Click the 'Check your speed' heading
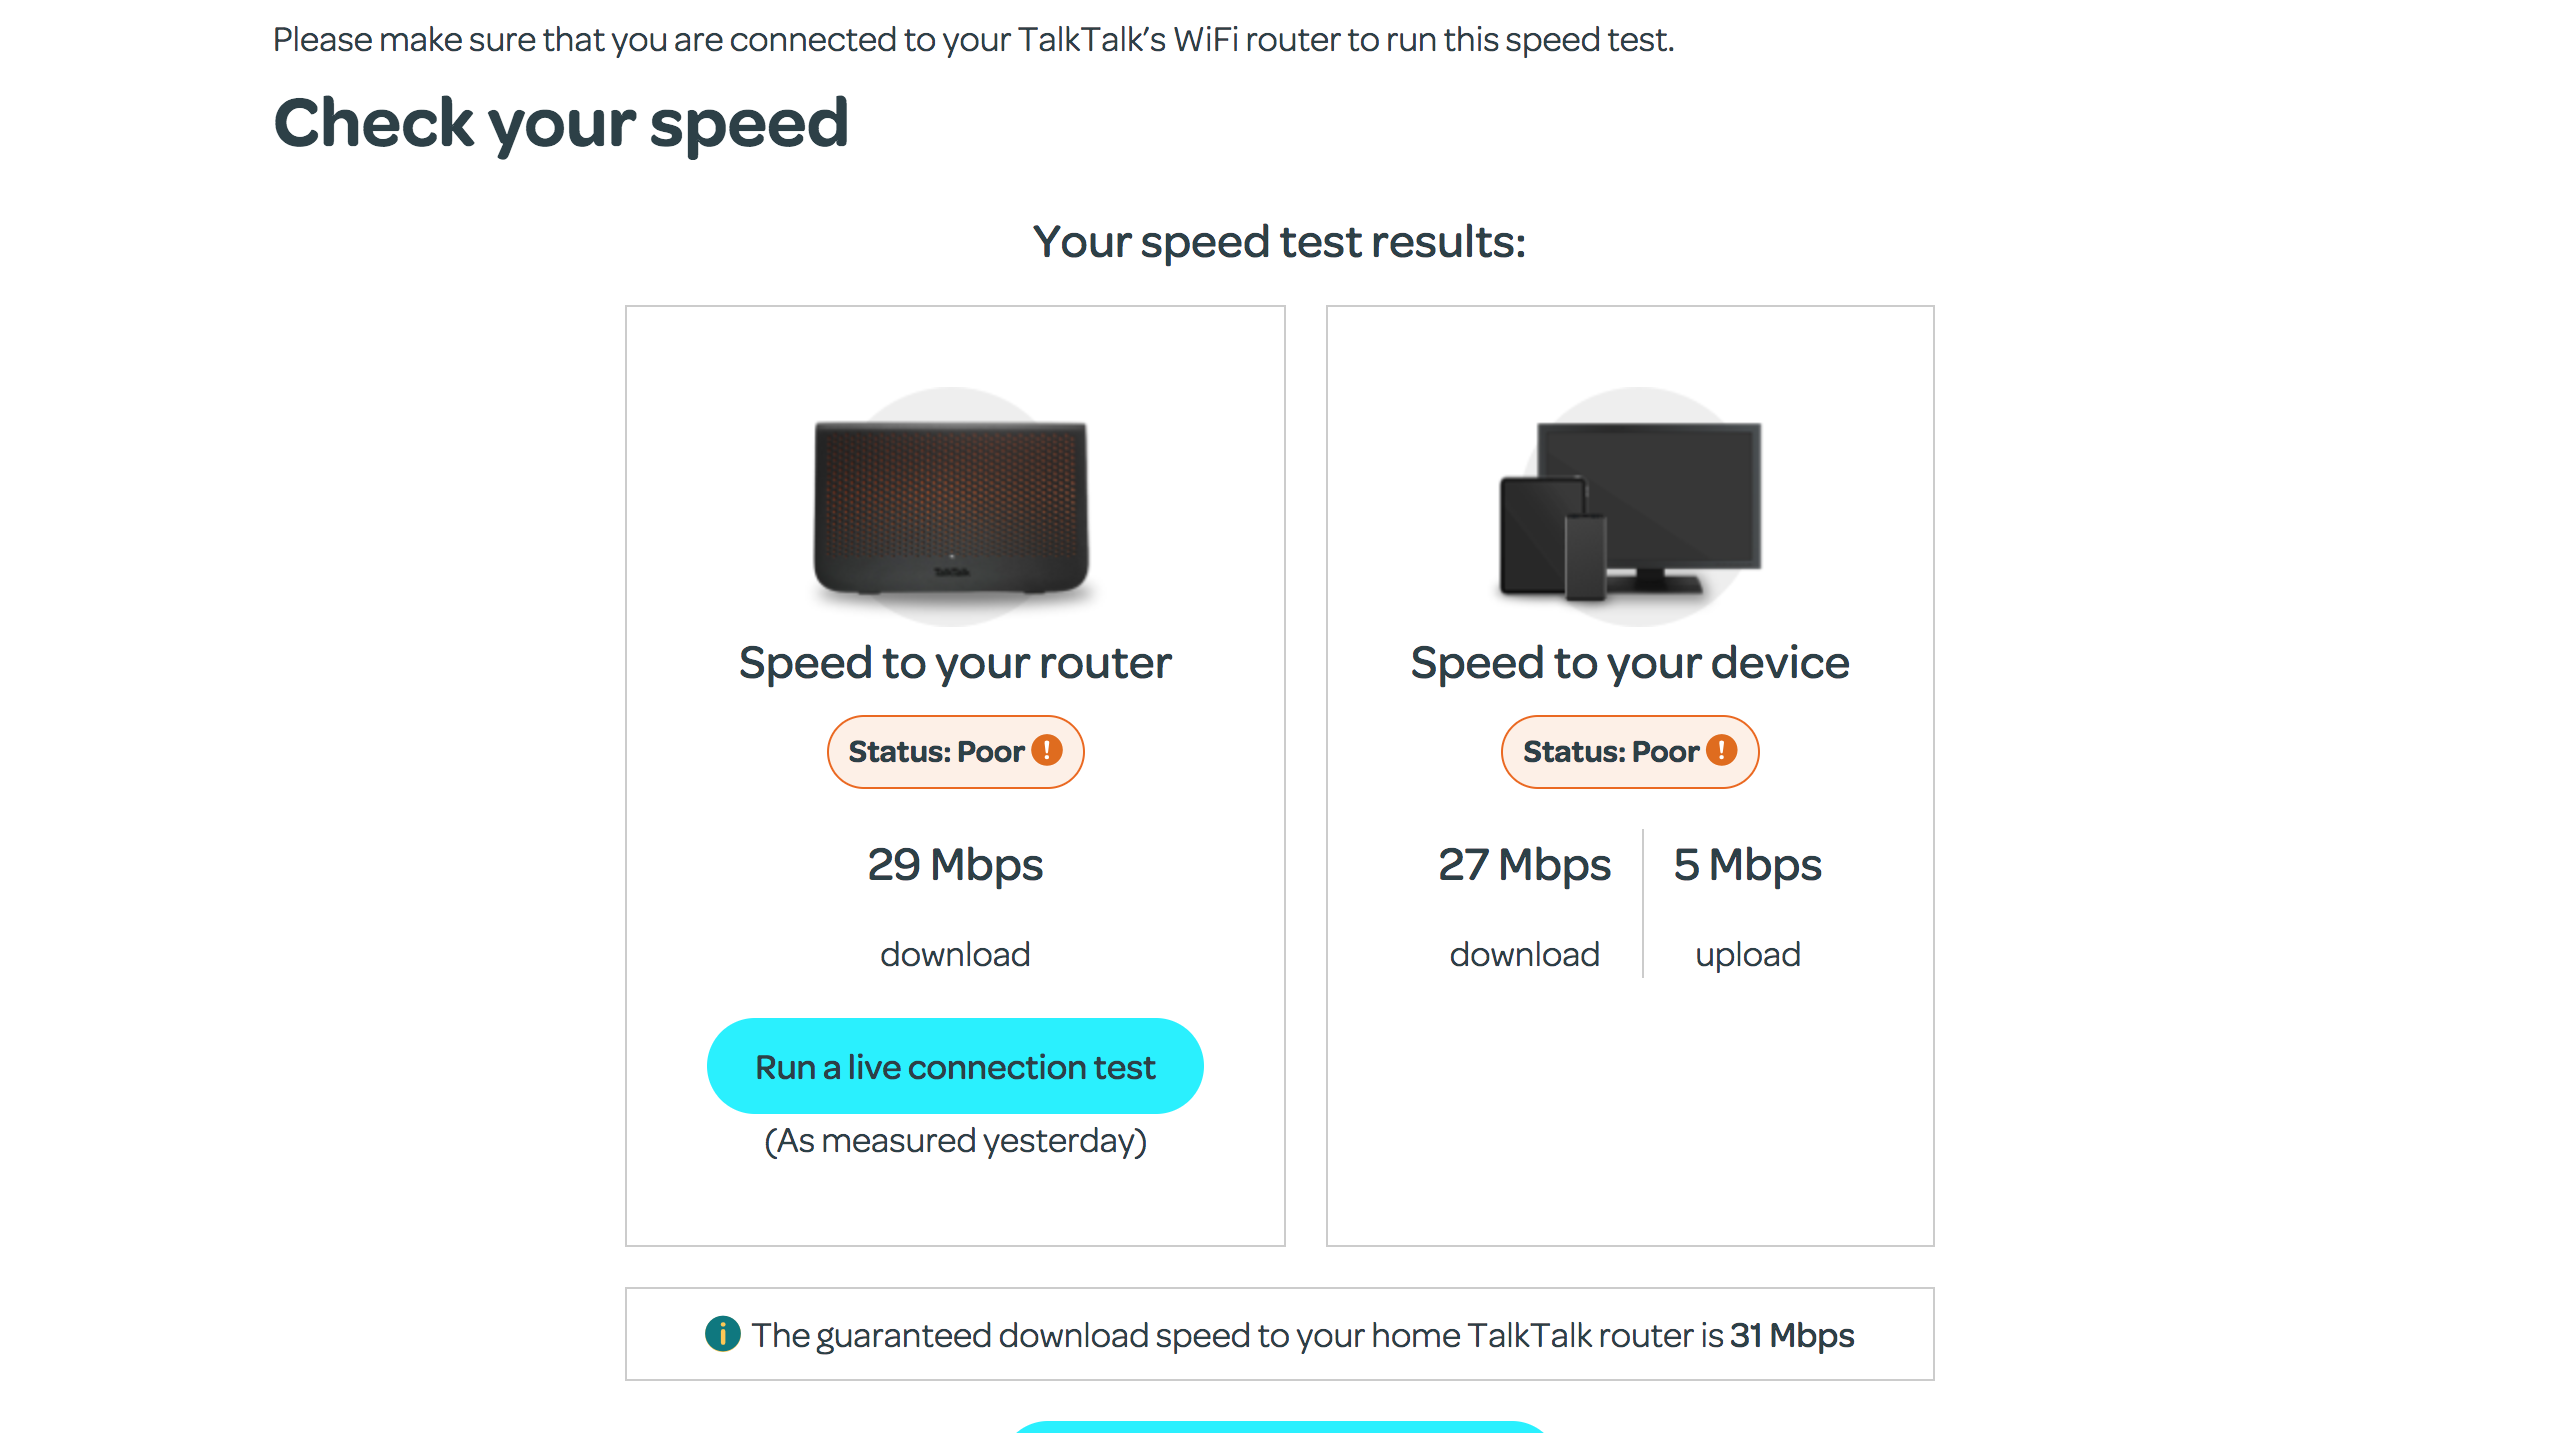Viewport: 2560px width, 1433px height. [563, 122]
